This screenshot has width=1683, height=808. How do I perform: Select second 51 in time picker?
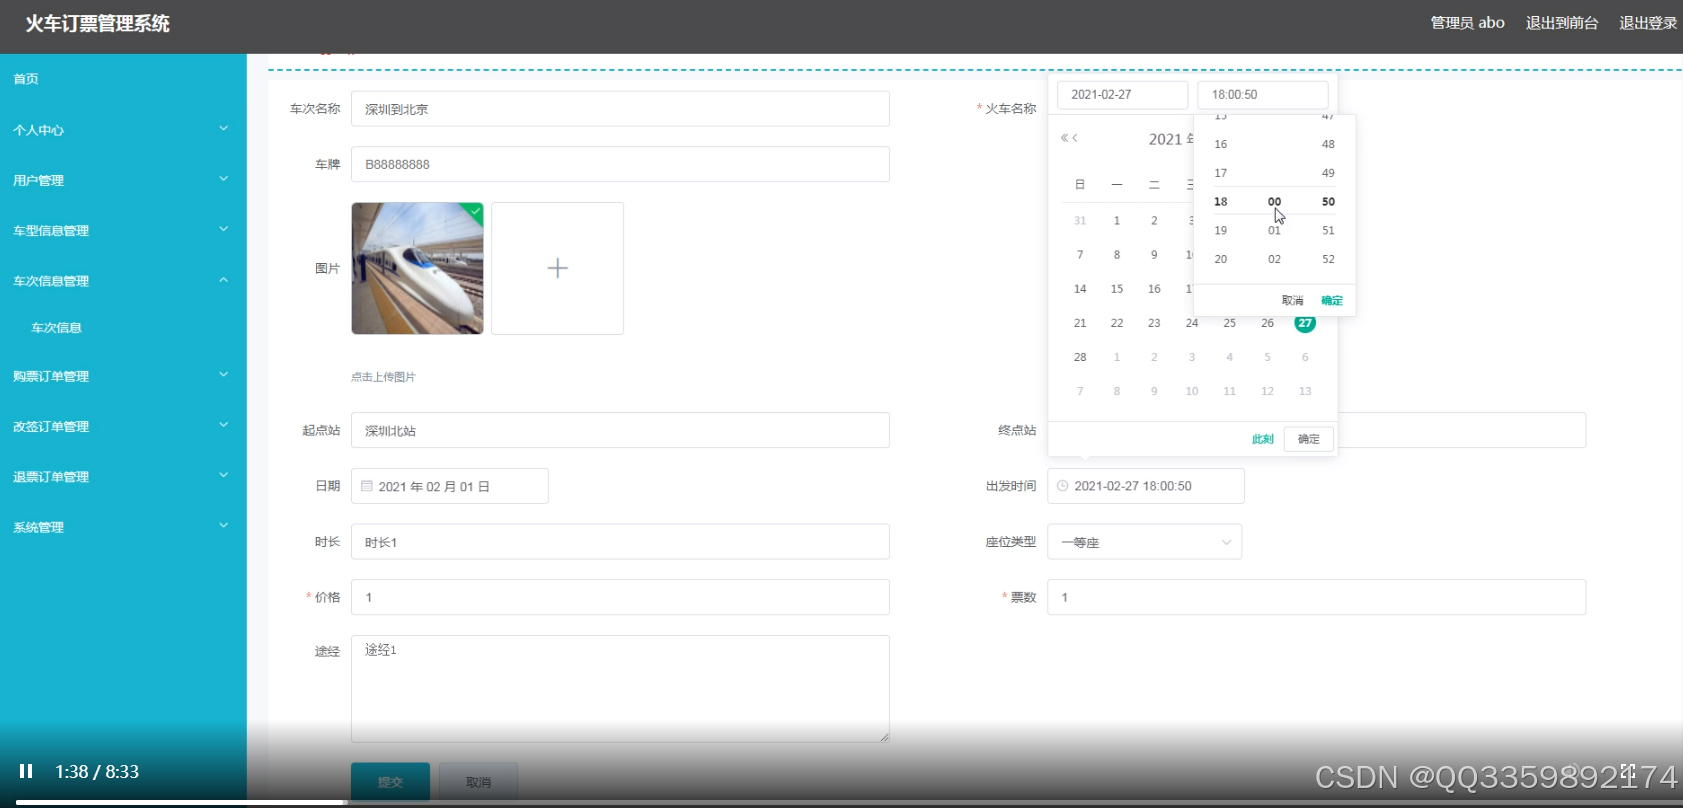(x=1328, y=230)
